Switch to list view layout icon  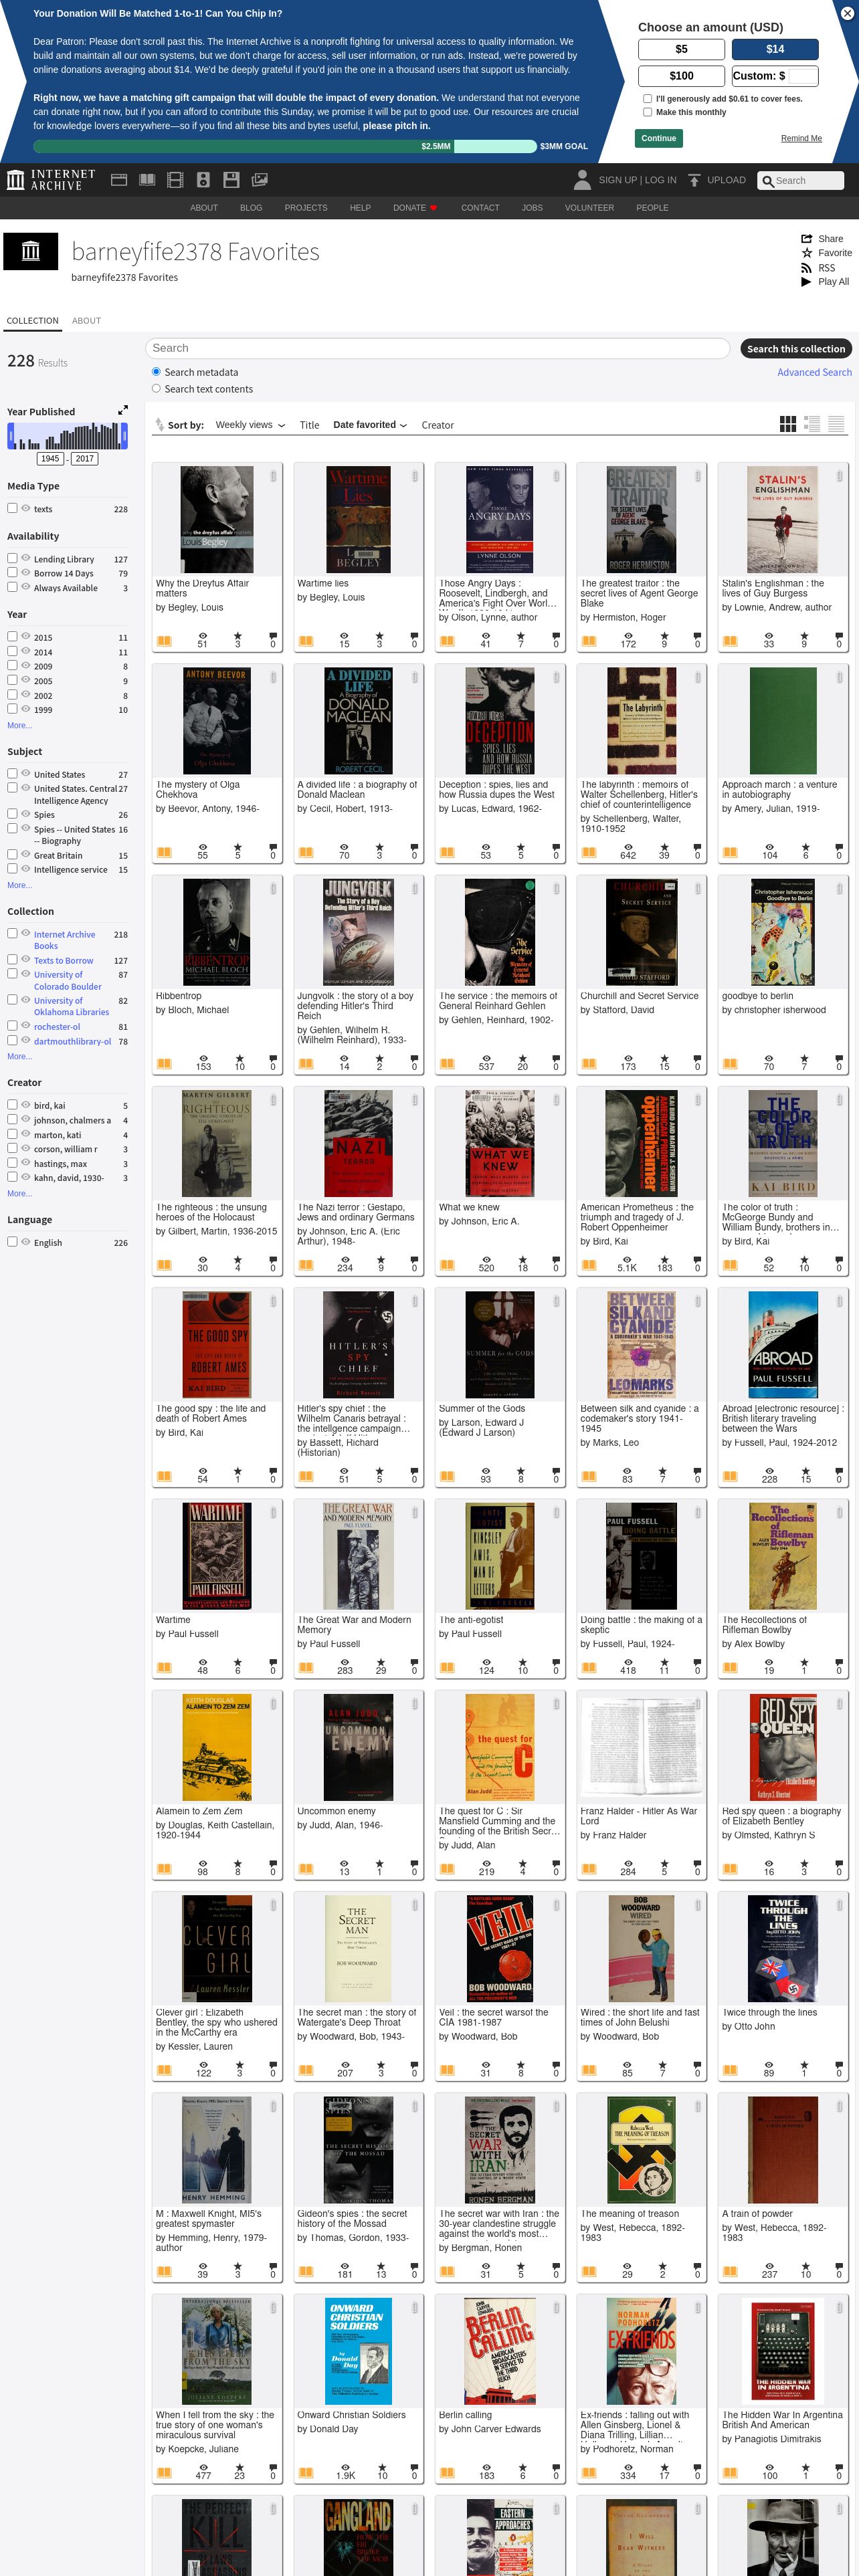click(x=812, y=424)
